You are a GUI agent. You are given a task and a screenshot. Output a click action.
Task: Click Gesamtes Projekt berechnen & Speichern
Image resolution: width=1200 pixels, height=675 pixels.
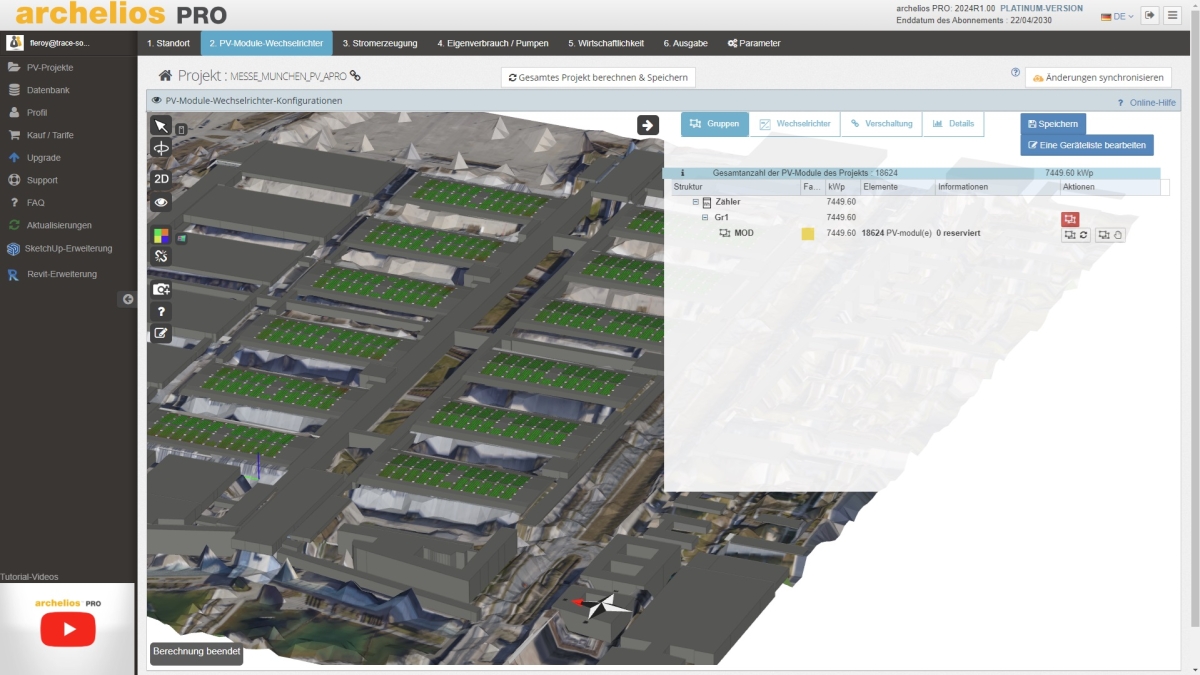598,77
